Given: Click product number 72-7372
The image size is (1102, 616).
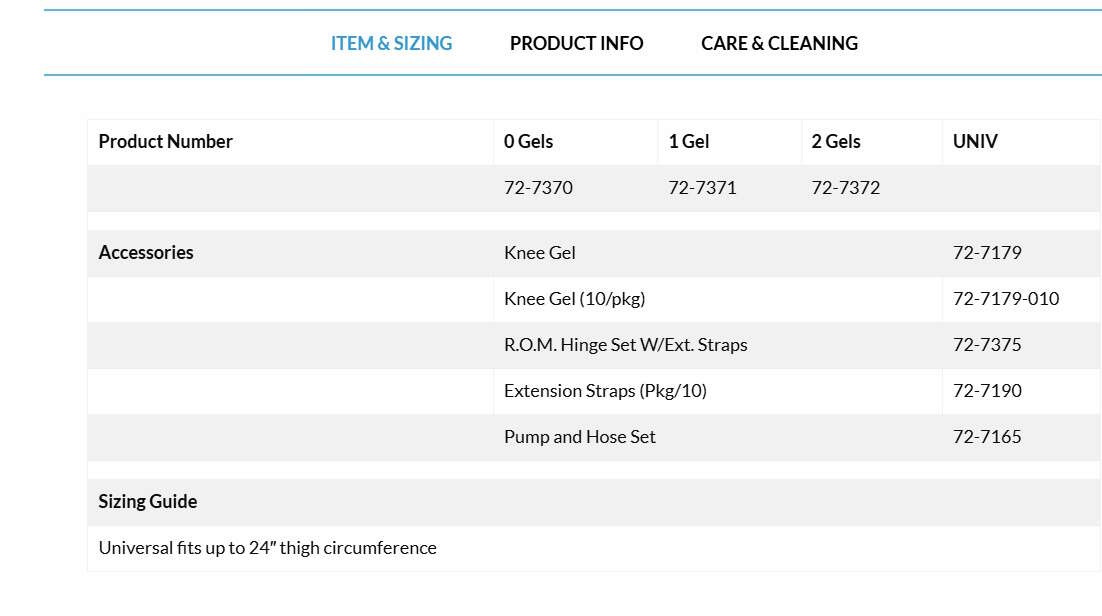Looking at the screenshot, I should [845, 188].
